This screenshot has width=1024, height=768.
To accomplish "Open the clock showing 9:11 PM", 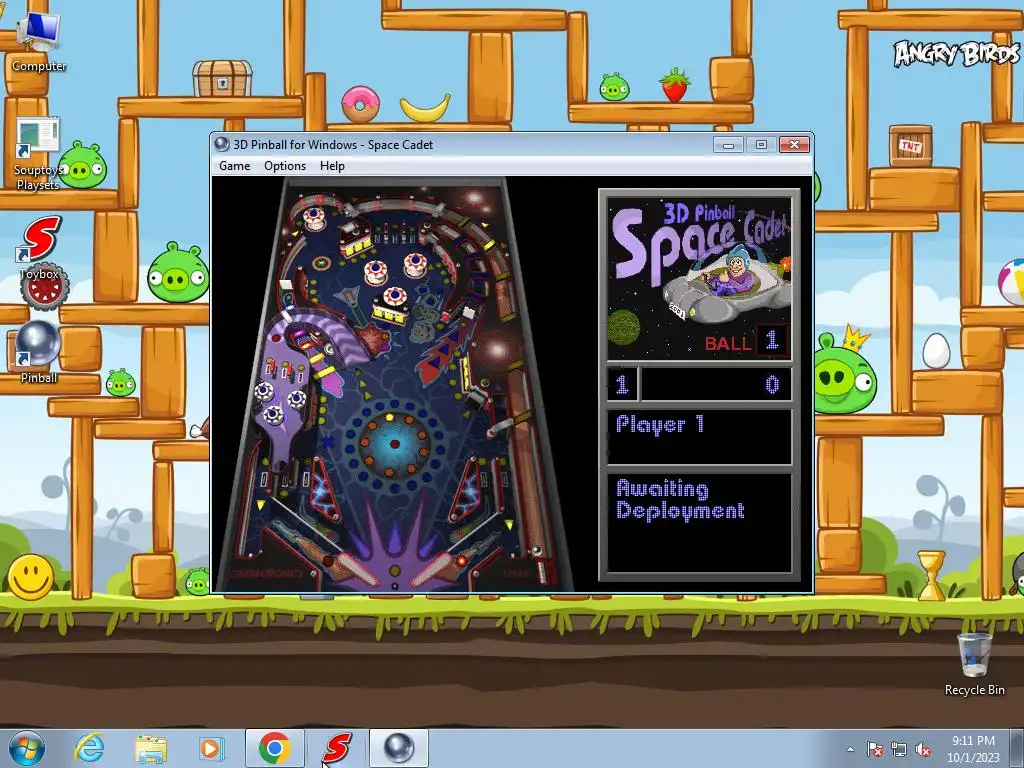I will pyautogui.click(x=973, y=748).
